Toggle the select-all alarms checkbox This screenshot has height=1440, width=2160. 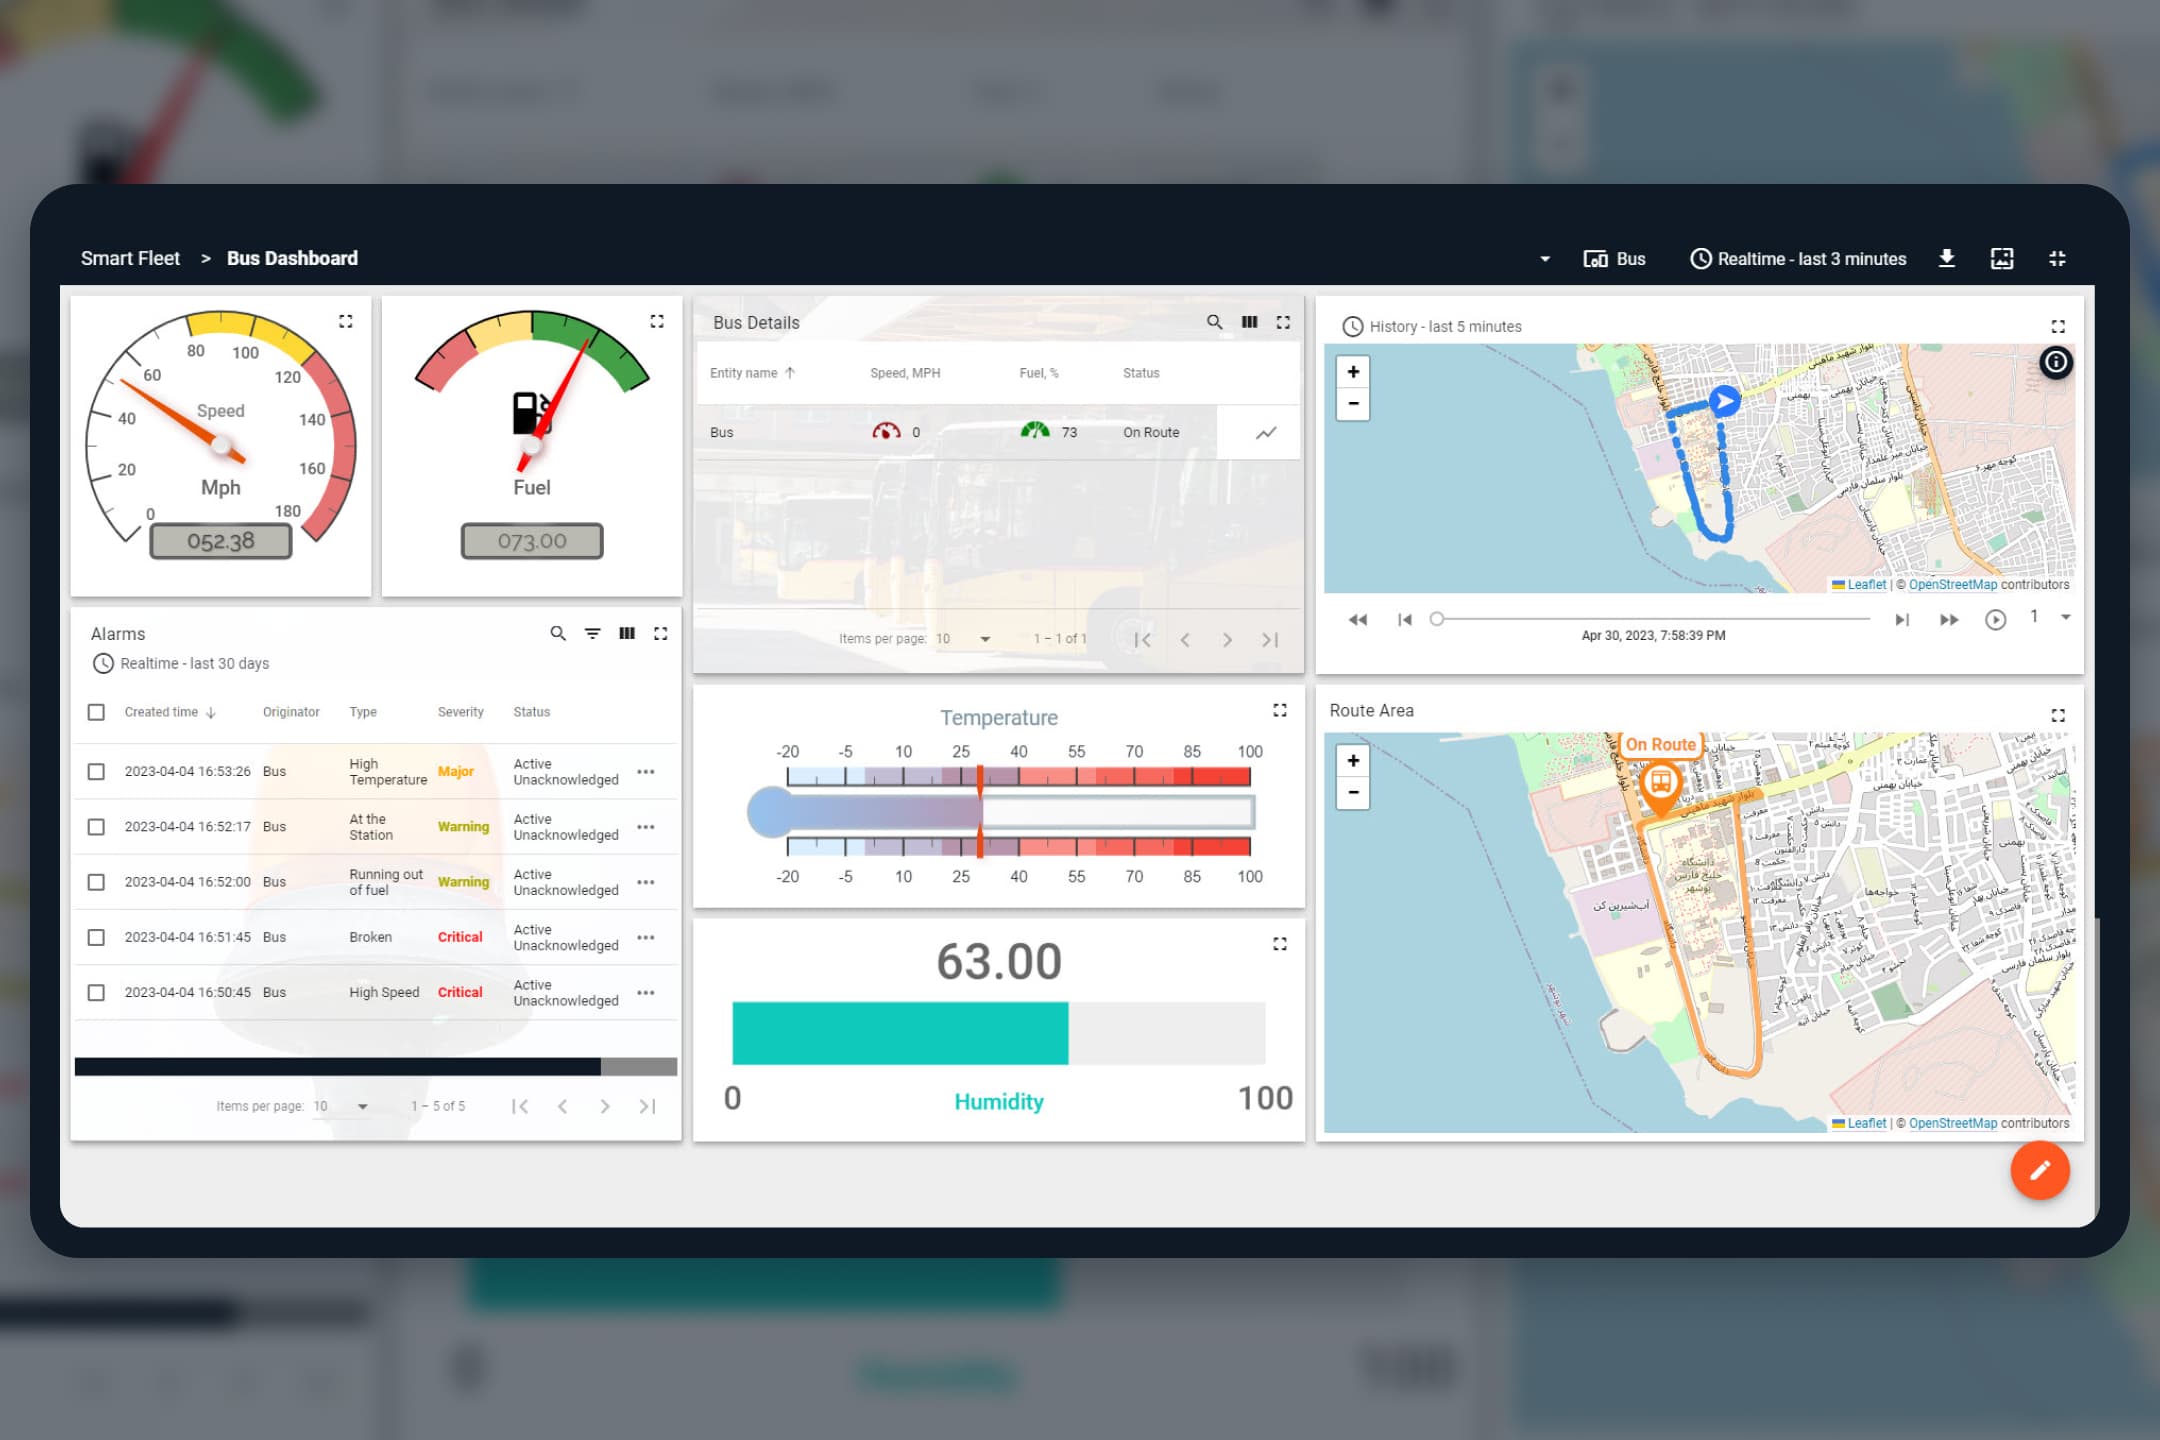tap(96, 712)
